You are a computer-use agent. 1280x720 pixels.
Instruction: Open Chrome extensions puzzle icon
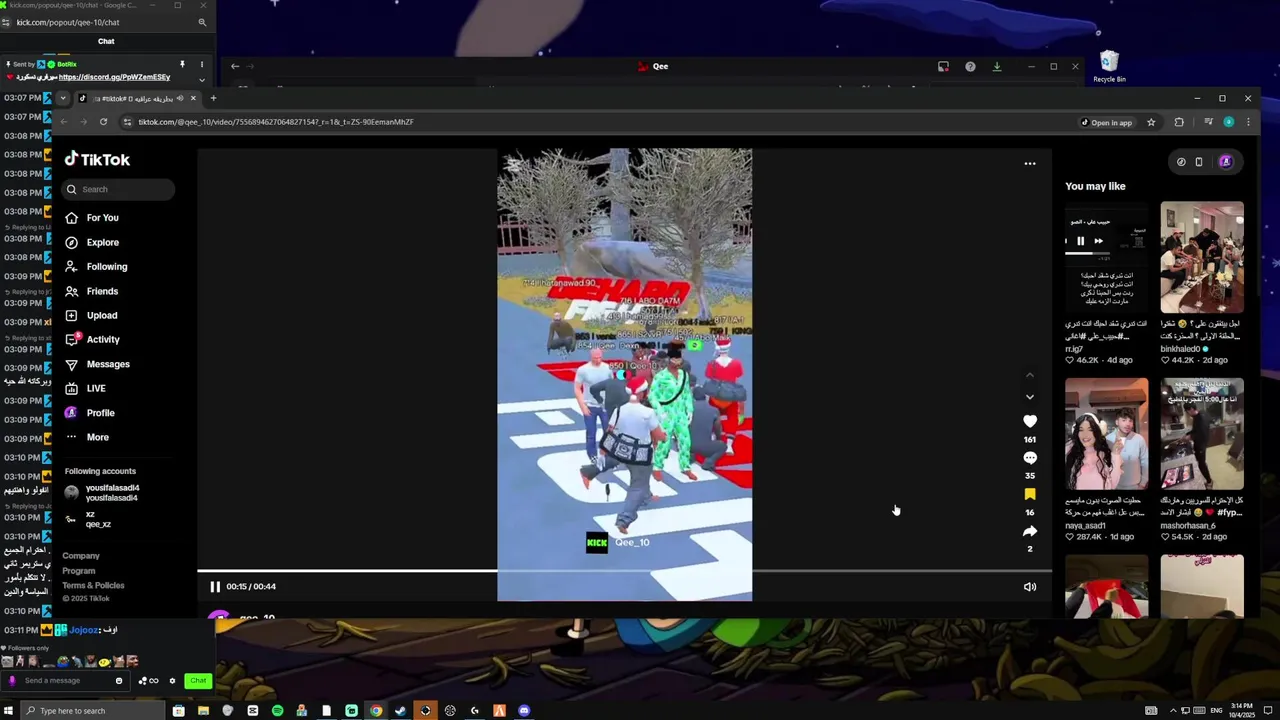(1179, 122)
